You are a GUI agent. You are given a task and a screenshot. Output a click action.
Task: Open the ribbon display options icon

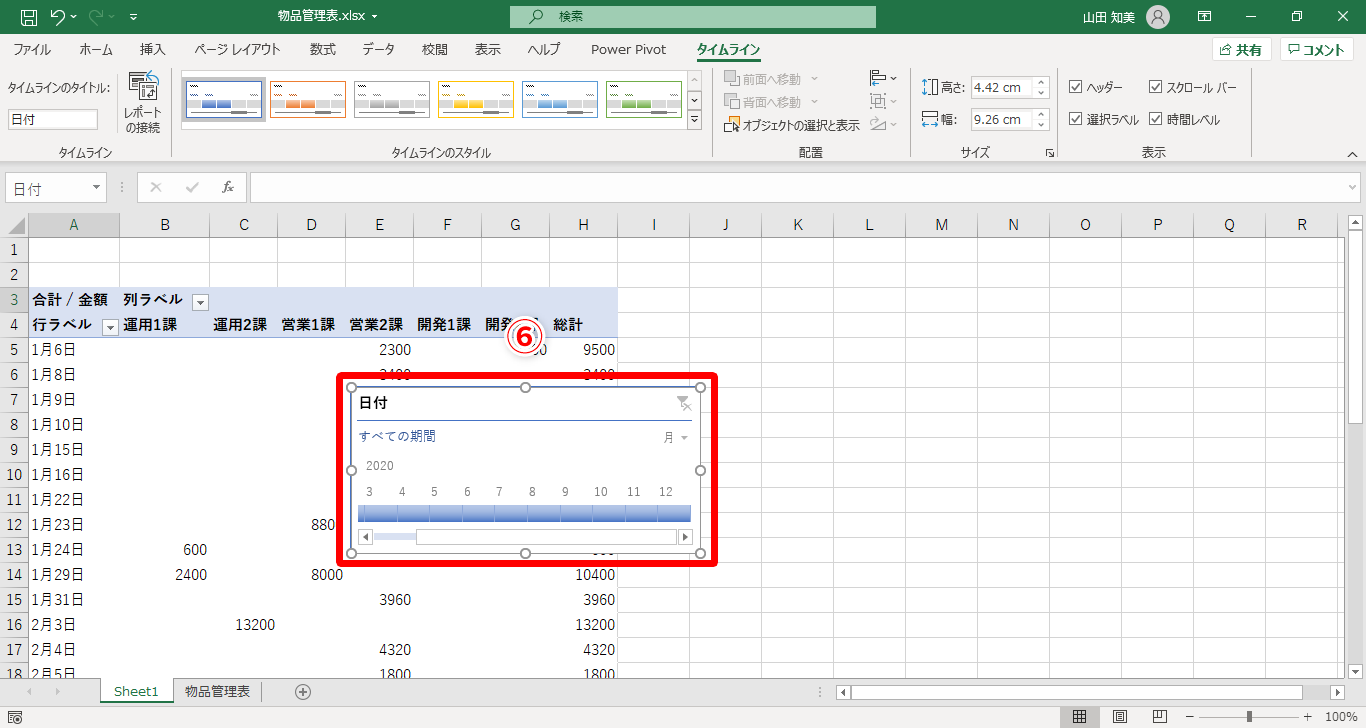[x=1205, y=17]
